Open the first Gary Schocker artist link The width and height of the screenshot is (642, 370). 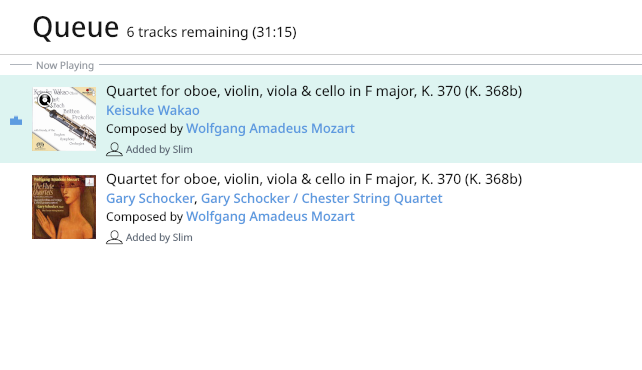pos(150,198)
